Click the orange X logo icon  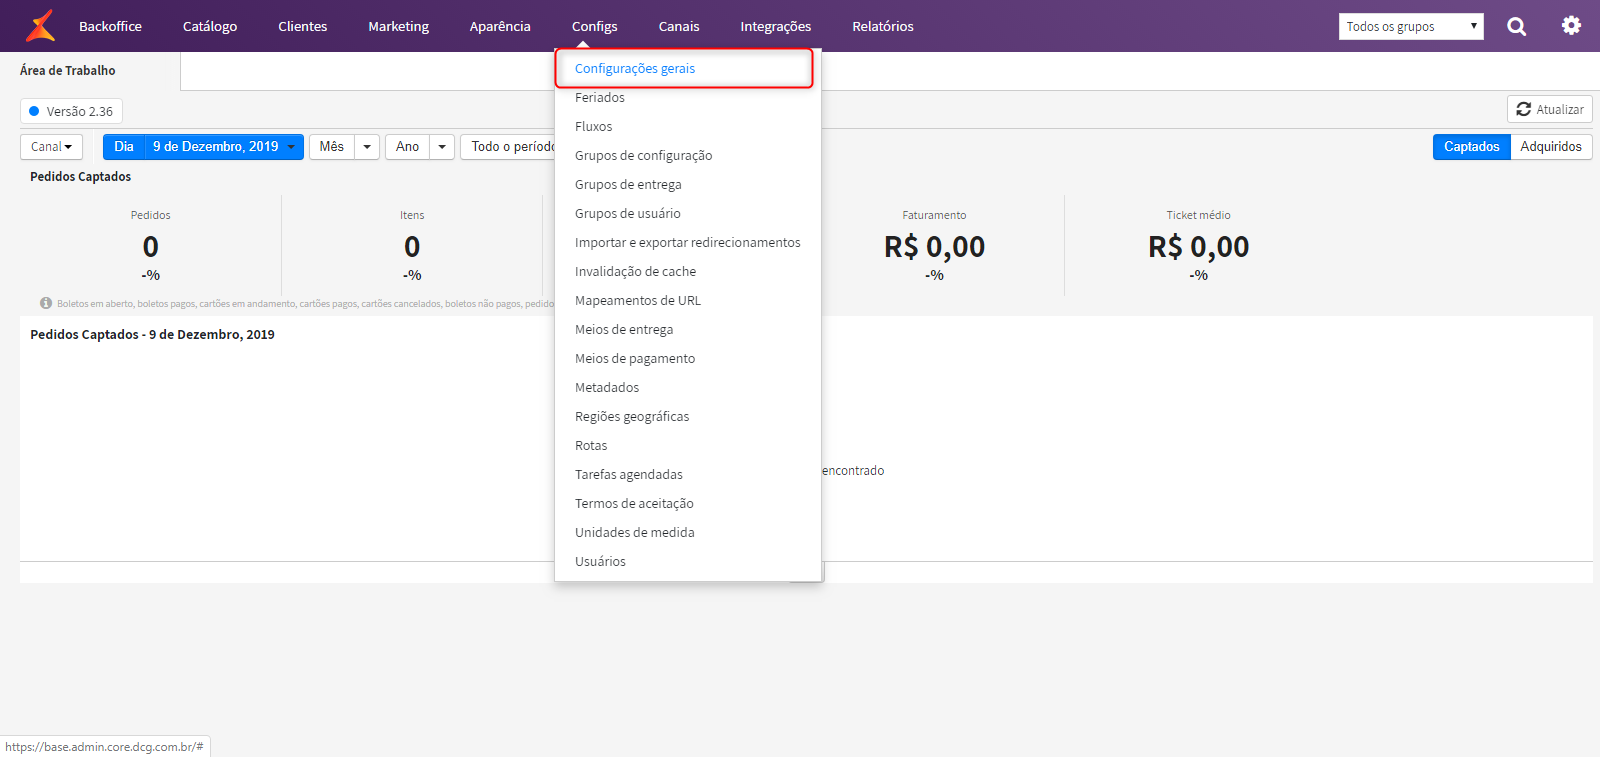(x=40, y=26)
